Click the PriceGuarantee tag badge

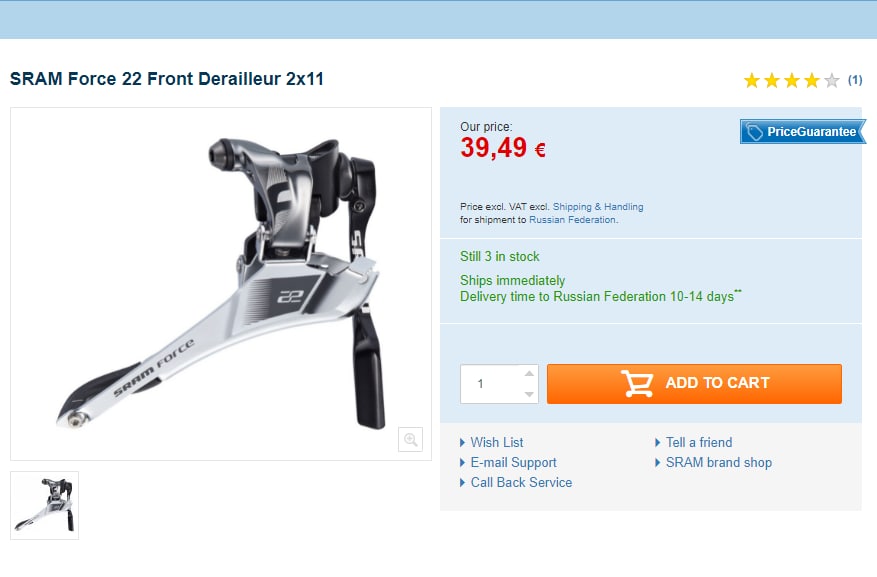[x=803, y=132]
